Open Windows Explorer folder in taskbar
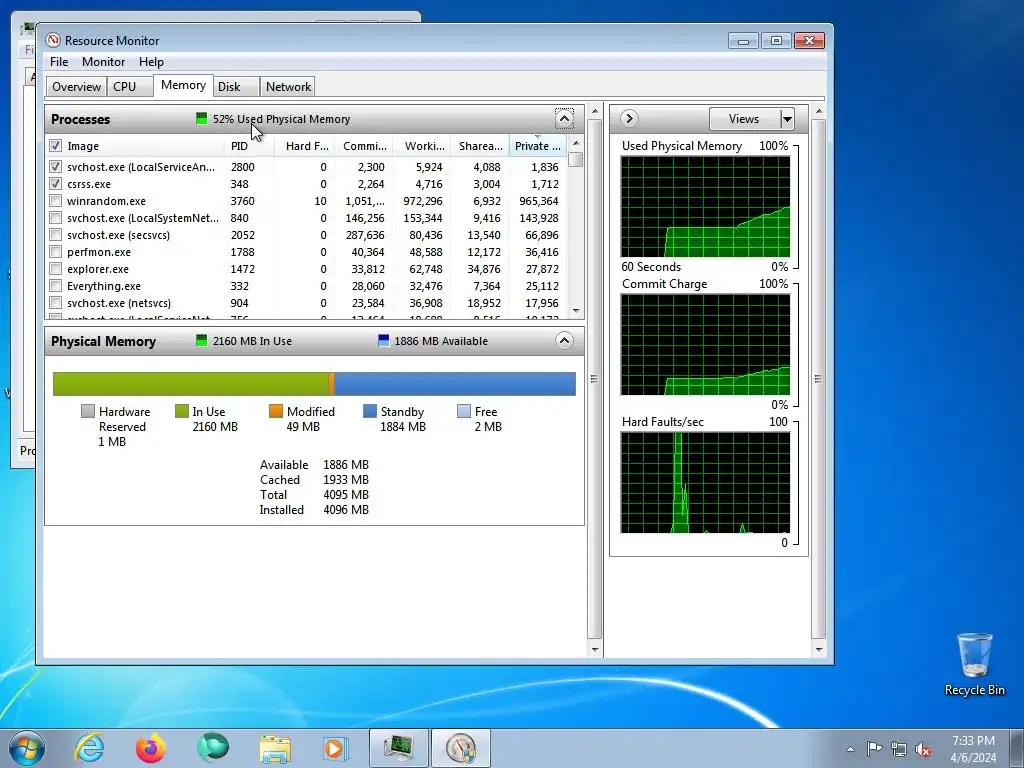 275,748
